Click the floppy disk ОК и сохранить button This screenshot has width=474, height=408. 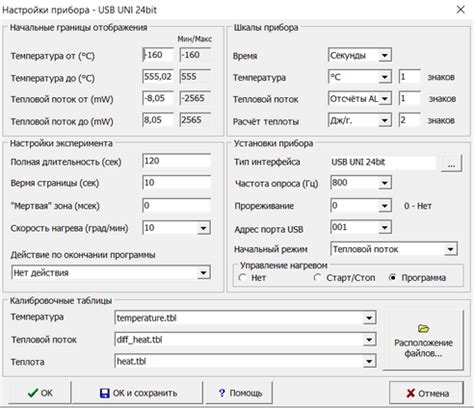pos(138,393)
